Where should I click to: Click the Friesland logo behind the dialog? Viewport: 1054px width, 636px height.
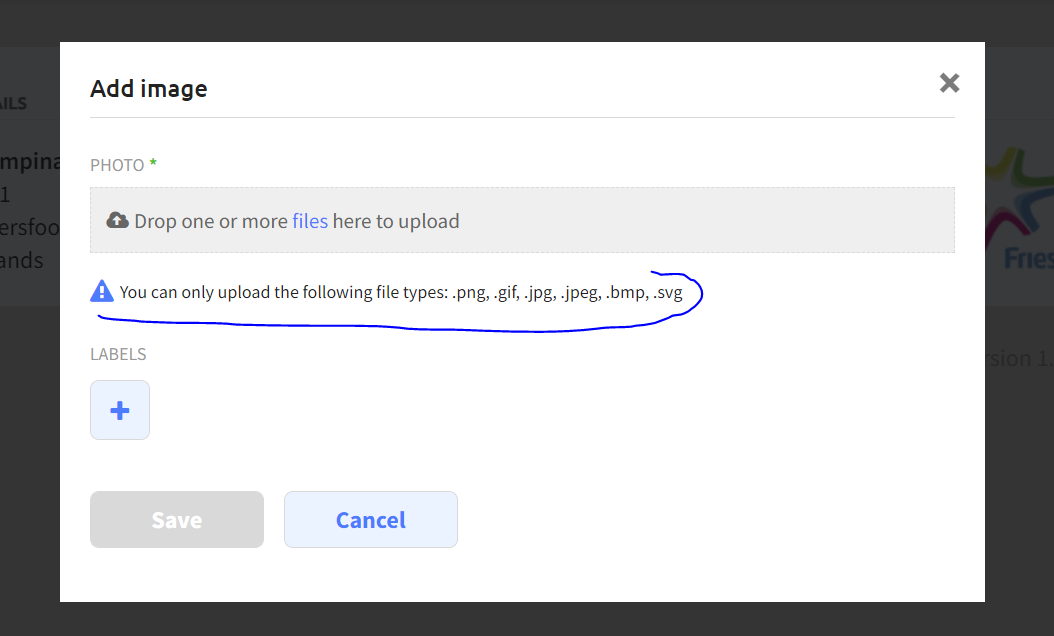tap(1020, 209)
